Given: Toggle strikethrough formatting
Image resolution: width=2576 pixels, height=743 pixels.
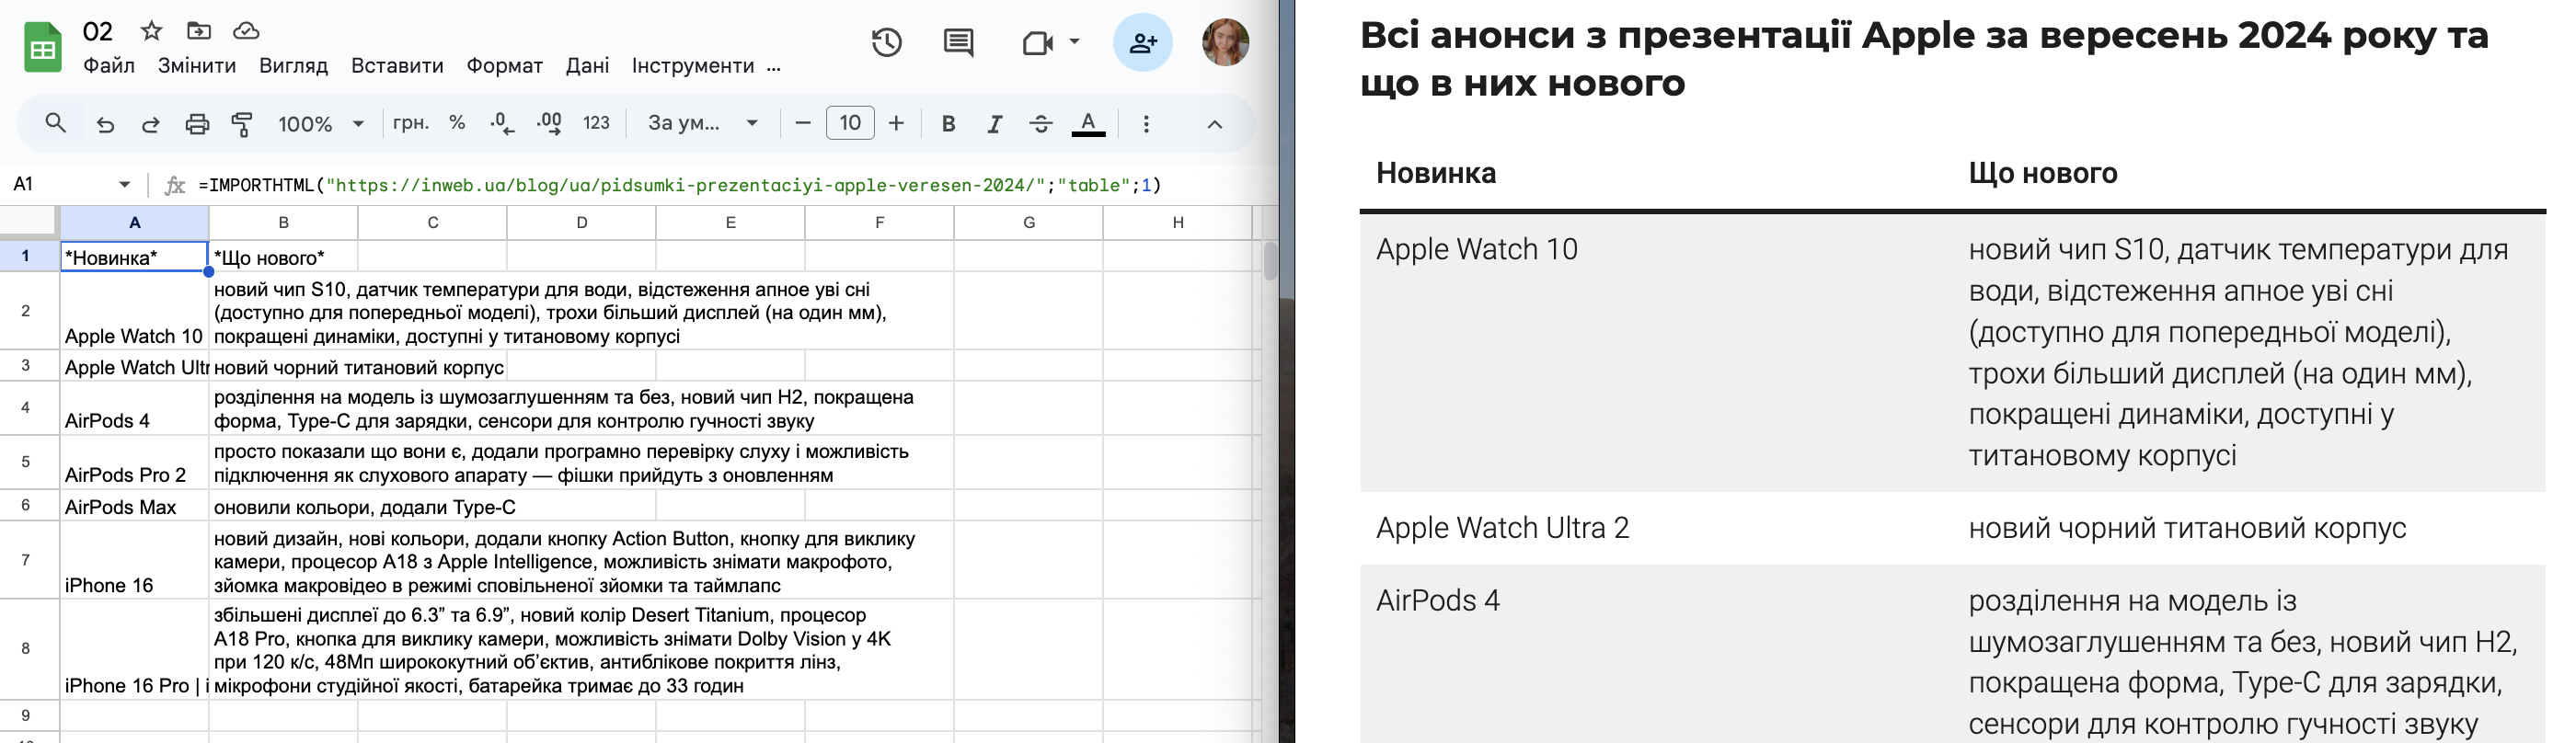Looking at the screenshot, I should (x=1040, y=124).
